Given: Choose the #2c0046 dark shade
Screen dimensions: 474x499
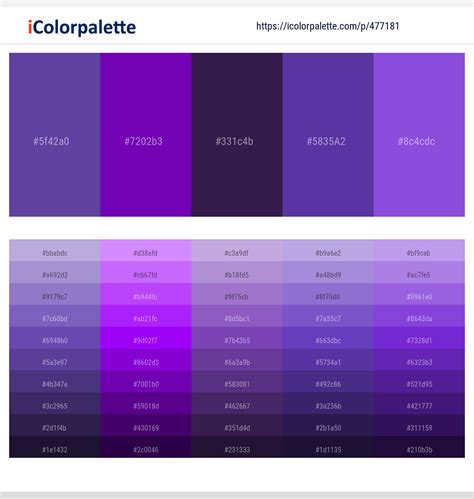Looking at the screenshot, I should tap(146, 447).
